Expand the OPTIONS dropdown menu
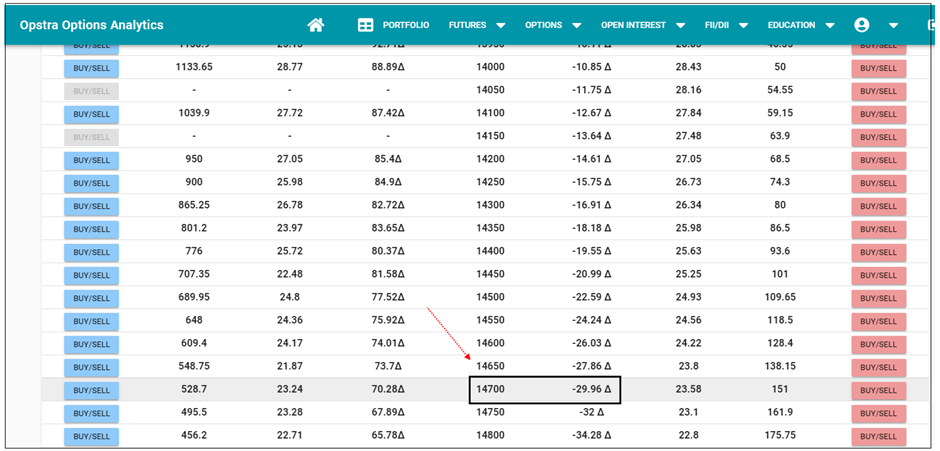 point(553,25)
